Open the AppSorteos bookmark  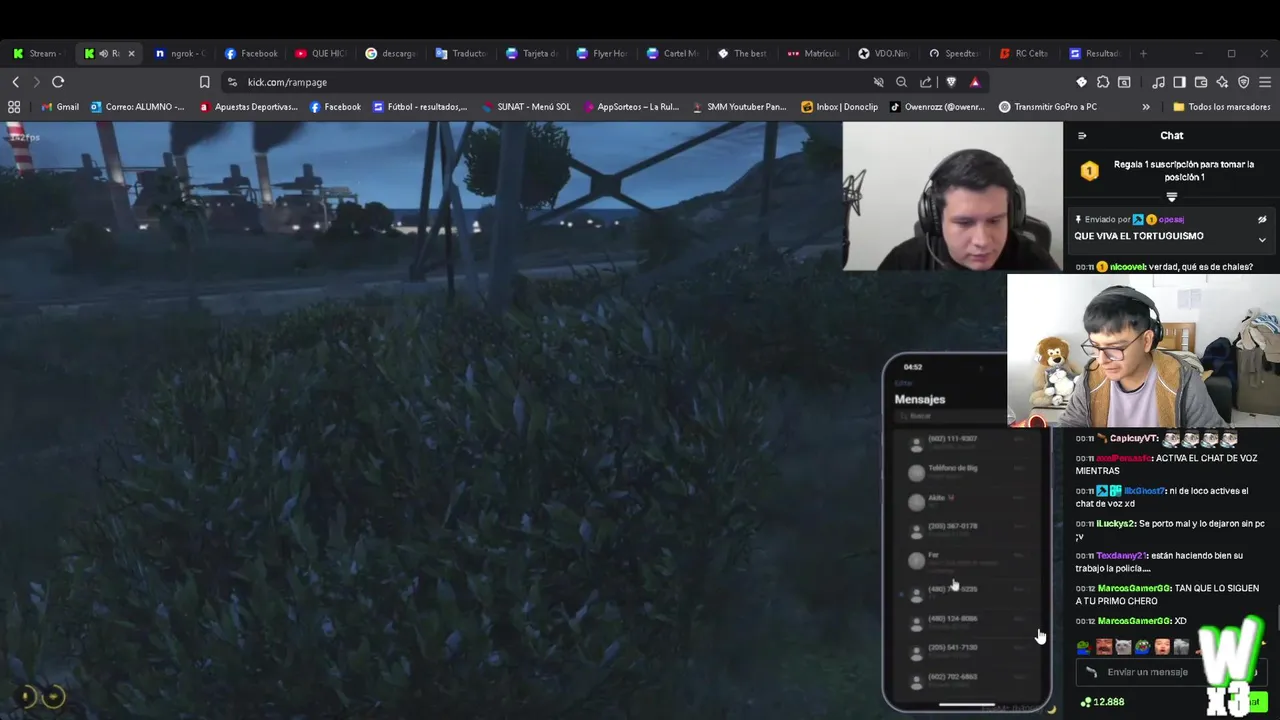coord(630,107)
